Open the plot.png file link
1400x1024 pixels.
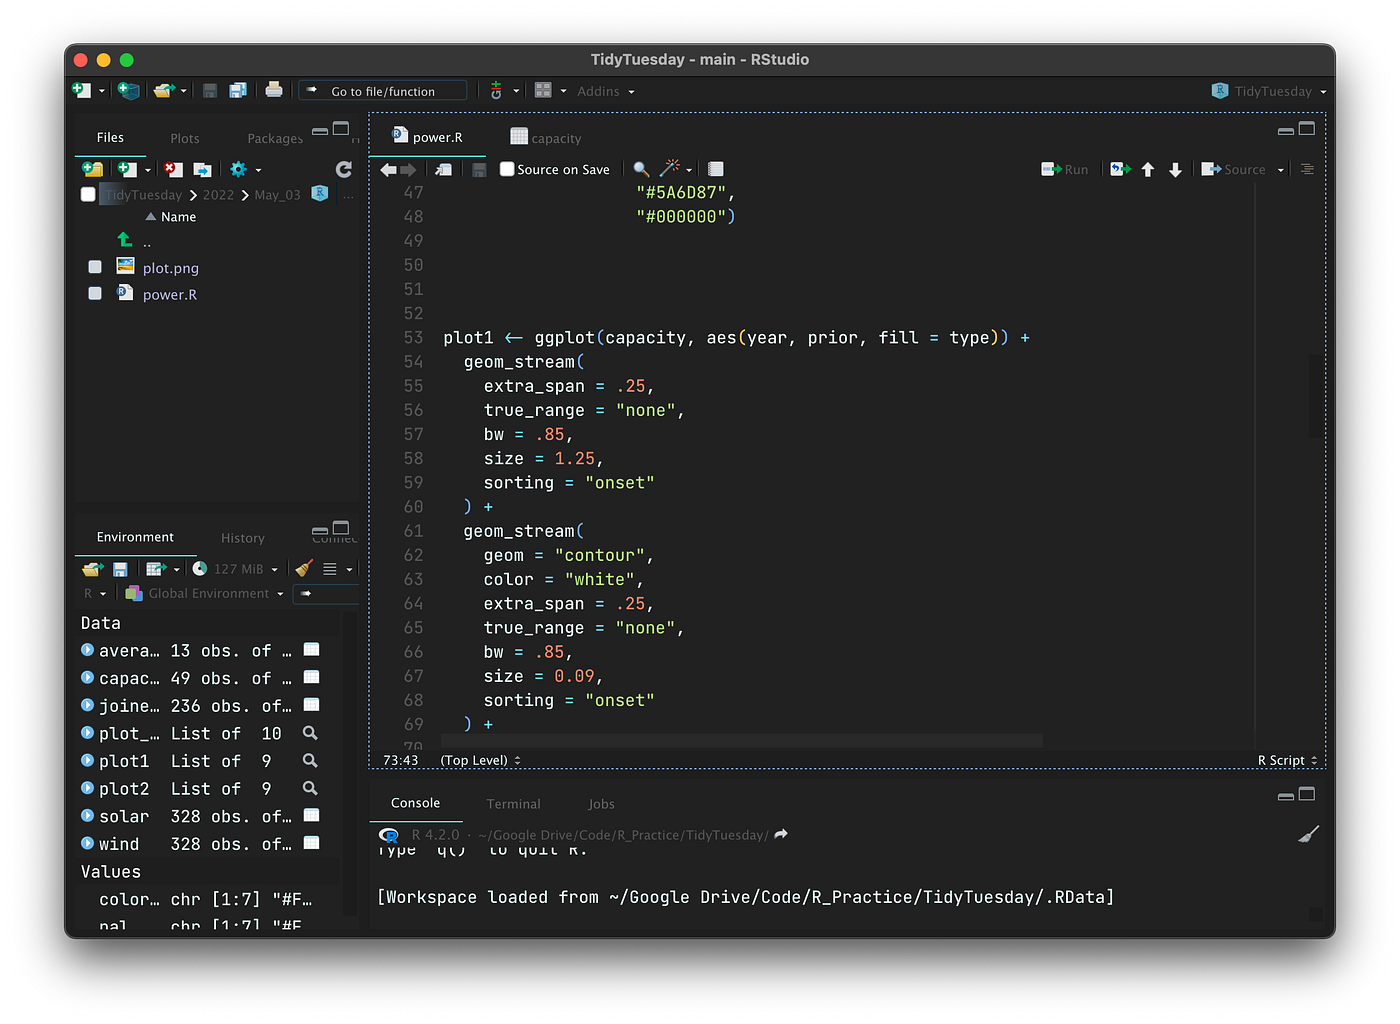coord(171,268)
